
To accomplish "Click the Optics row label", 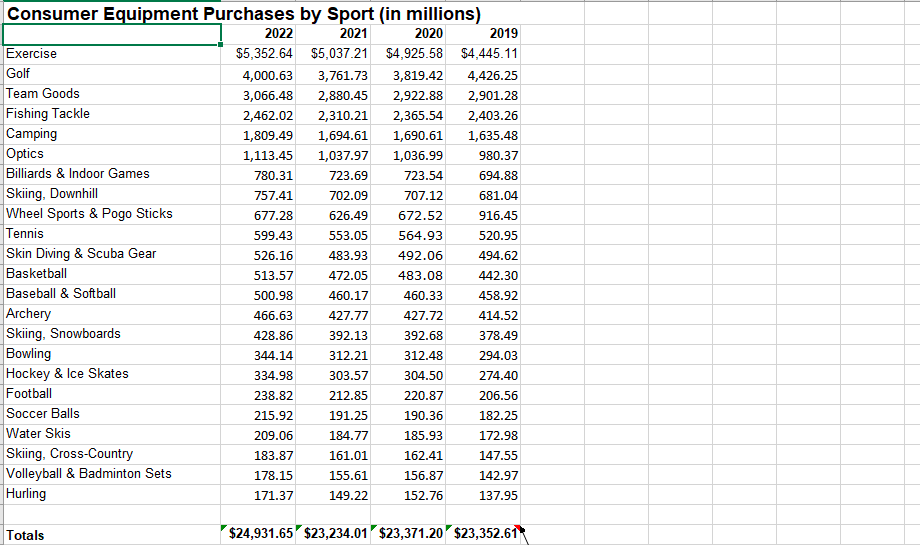I will coord(25,154).
